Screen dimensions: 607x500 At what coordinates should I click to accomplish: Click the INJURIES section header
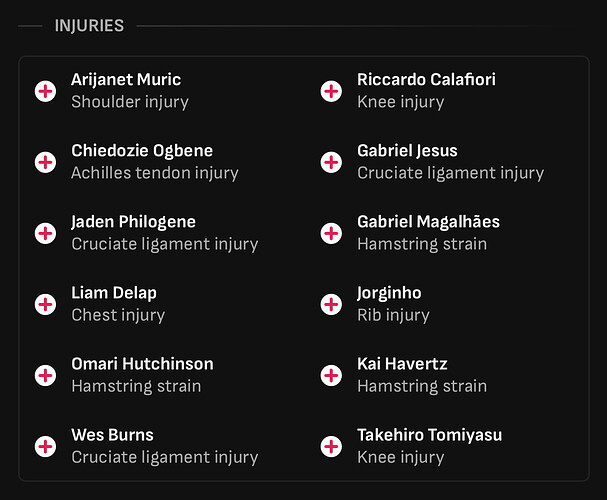point(89,26)
